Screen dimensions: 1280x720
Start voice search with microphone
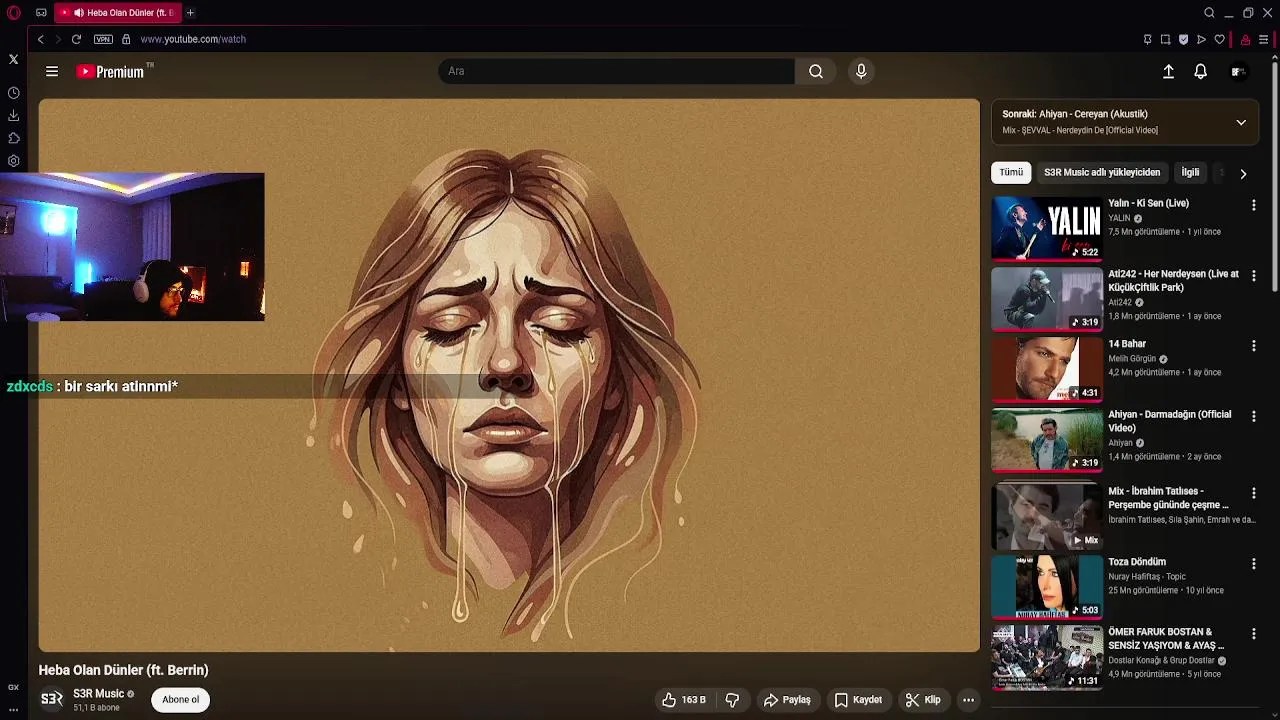[x=861, y=71]
